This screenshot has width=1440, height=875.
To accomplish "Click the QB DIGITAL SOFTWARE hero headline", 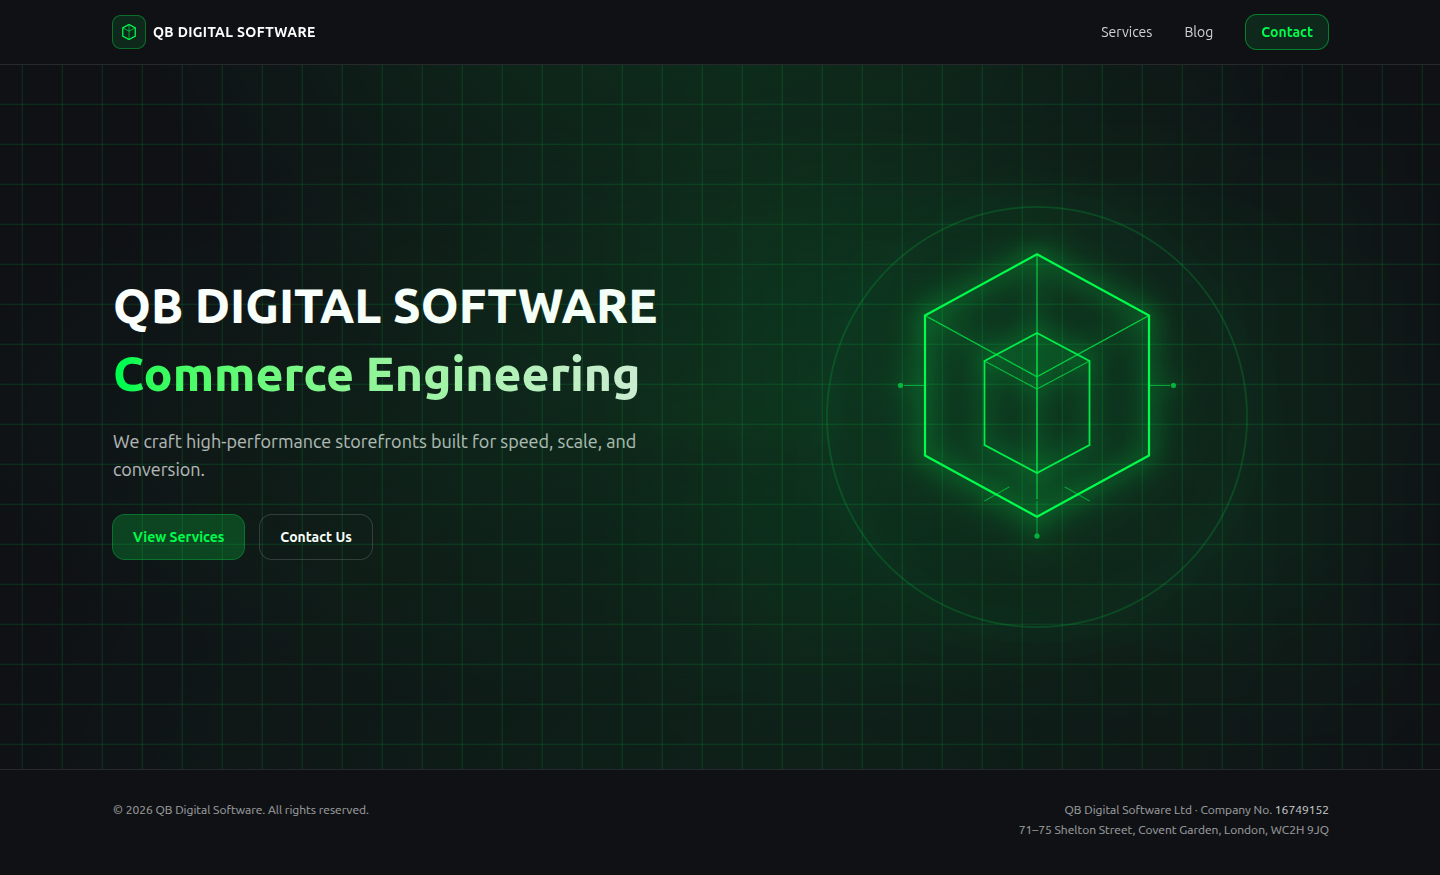I will click(385, 307).
